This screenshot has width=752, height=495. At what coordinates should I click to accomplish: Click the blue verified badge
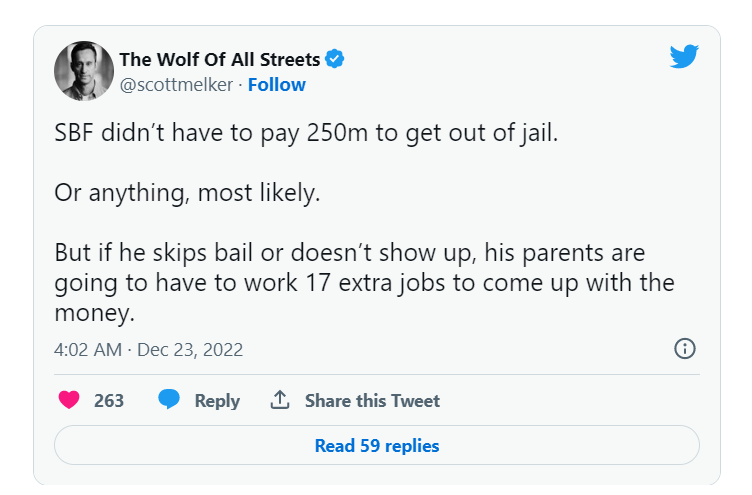336,59
